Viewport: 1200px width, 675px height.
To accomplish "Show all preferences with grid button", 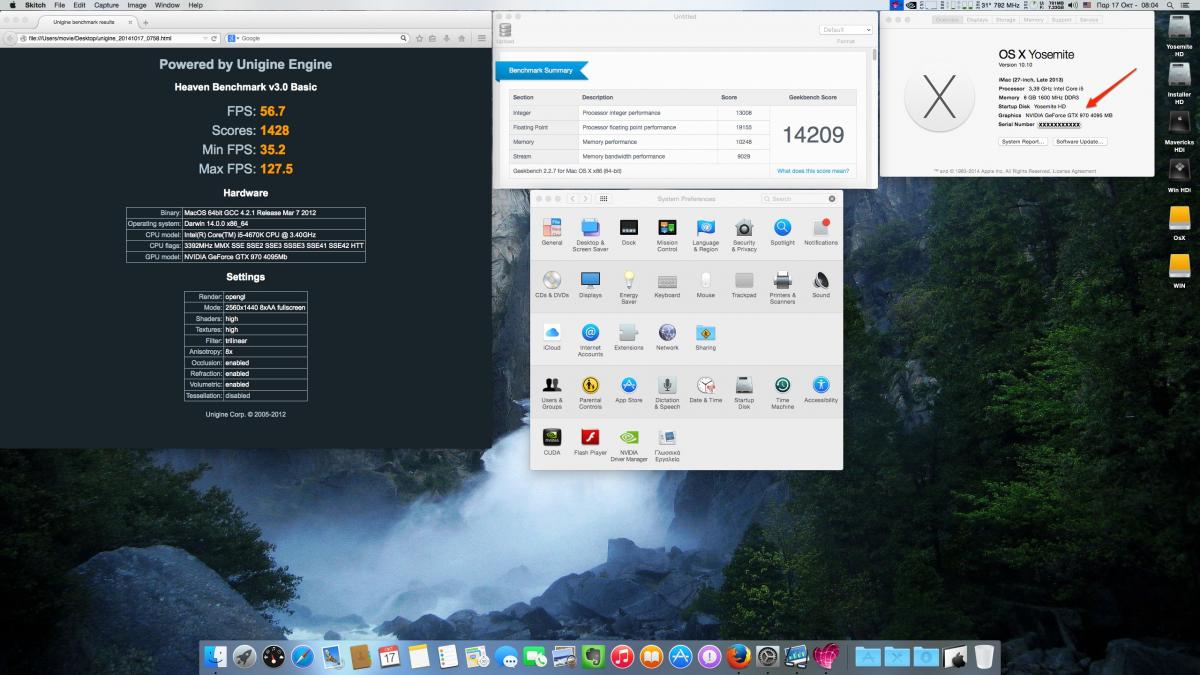I will coord(603,199).
